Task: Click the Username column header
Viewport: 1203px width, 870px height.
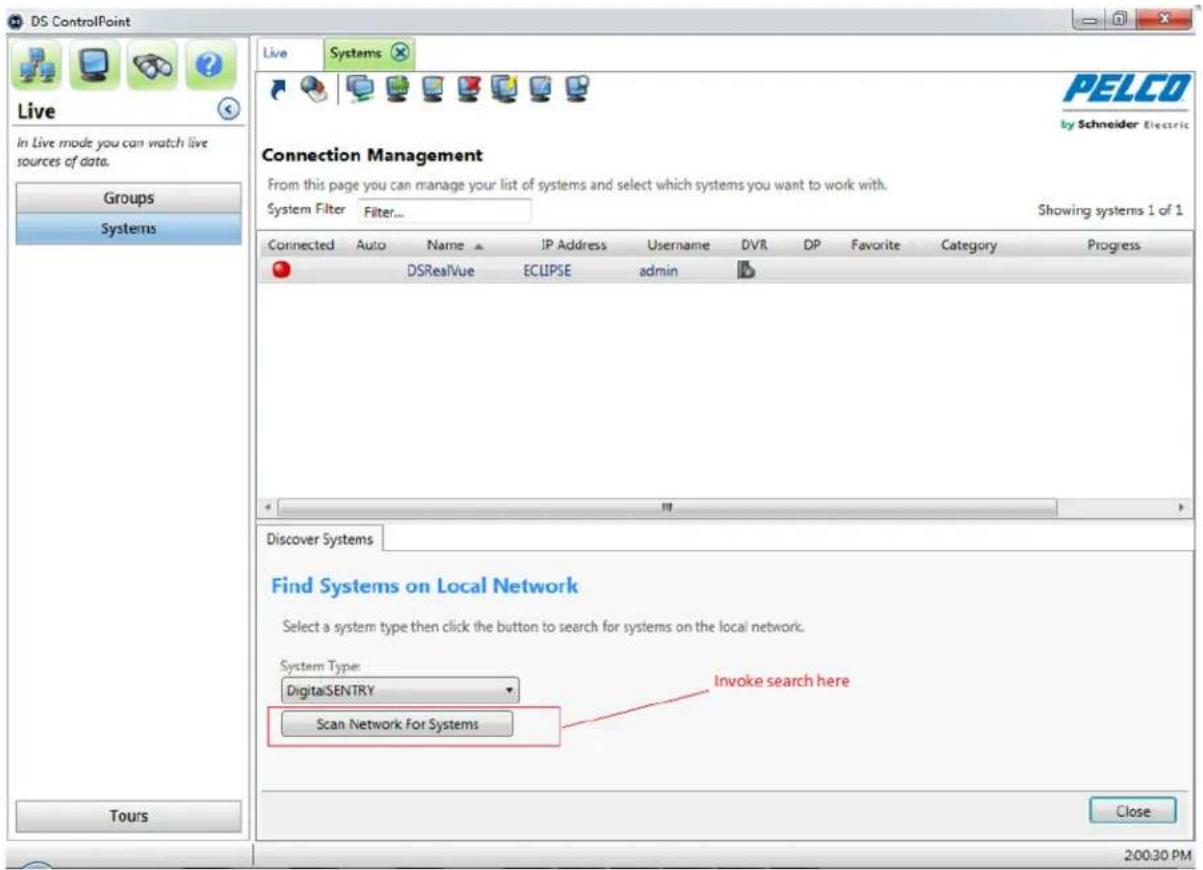Action: 678,245
